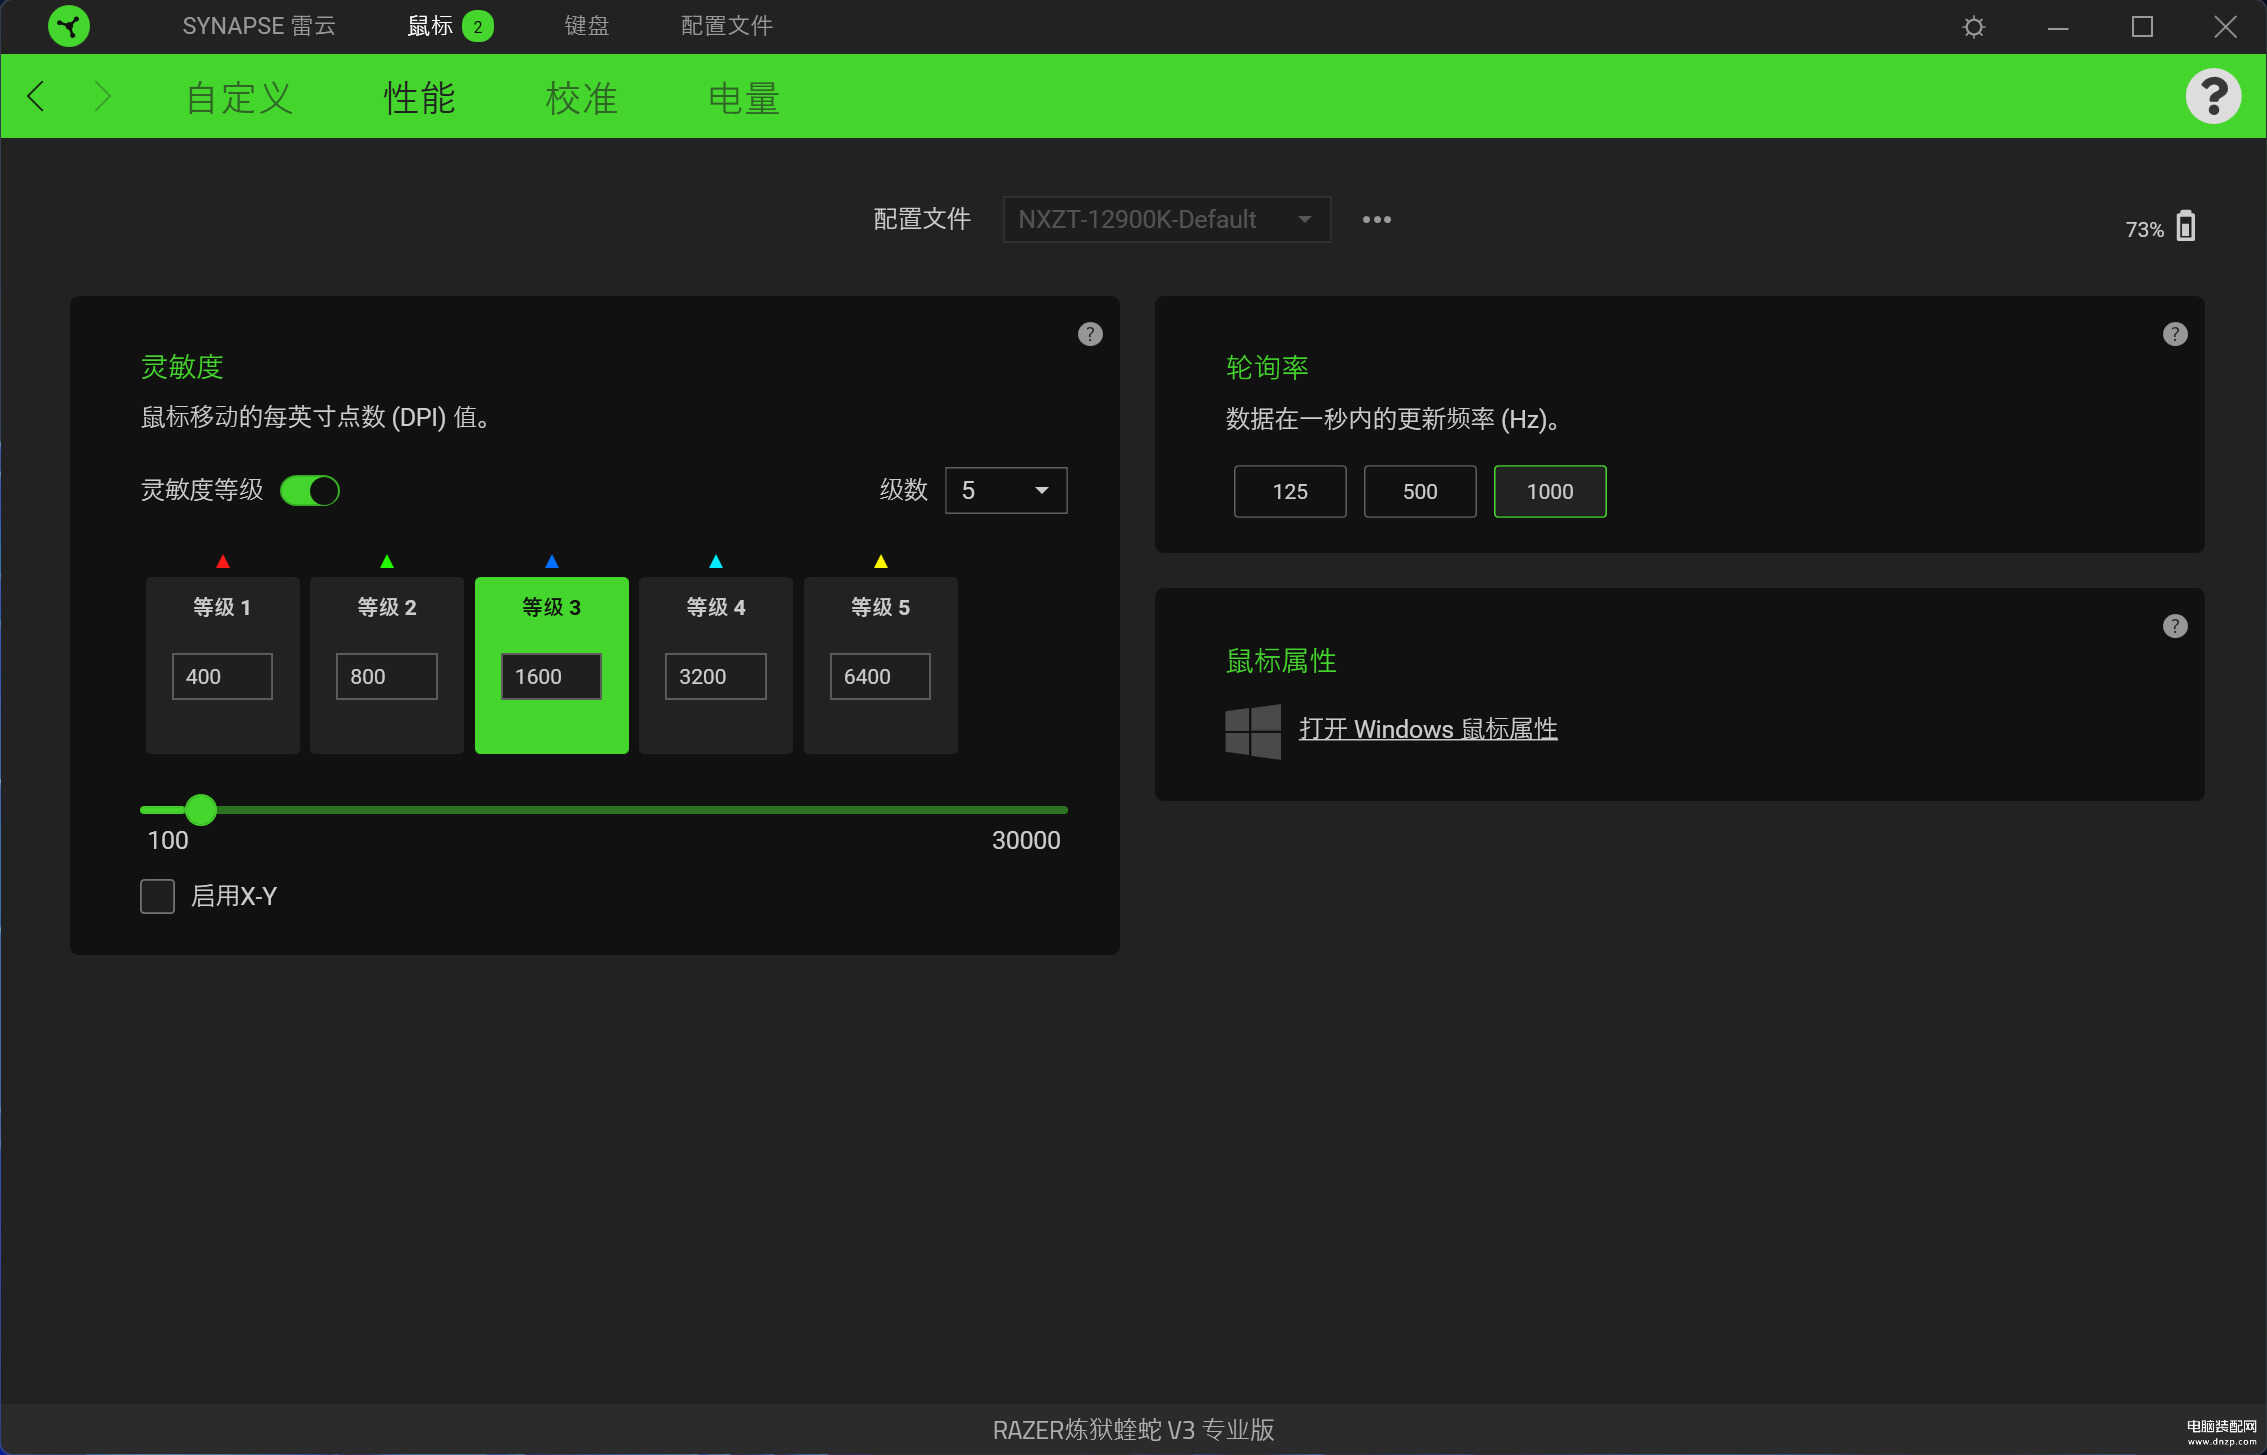
Task: Switch to the 键盘 tab
Action: pos(586,26)
